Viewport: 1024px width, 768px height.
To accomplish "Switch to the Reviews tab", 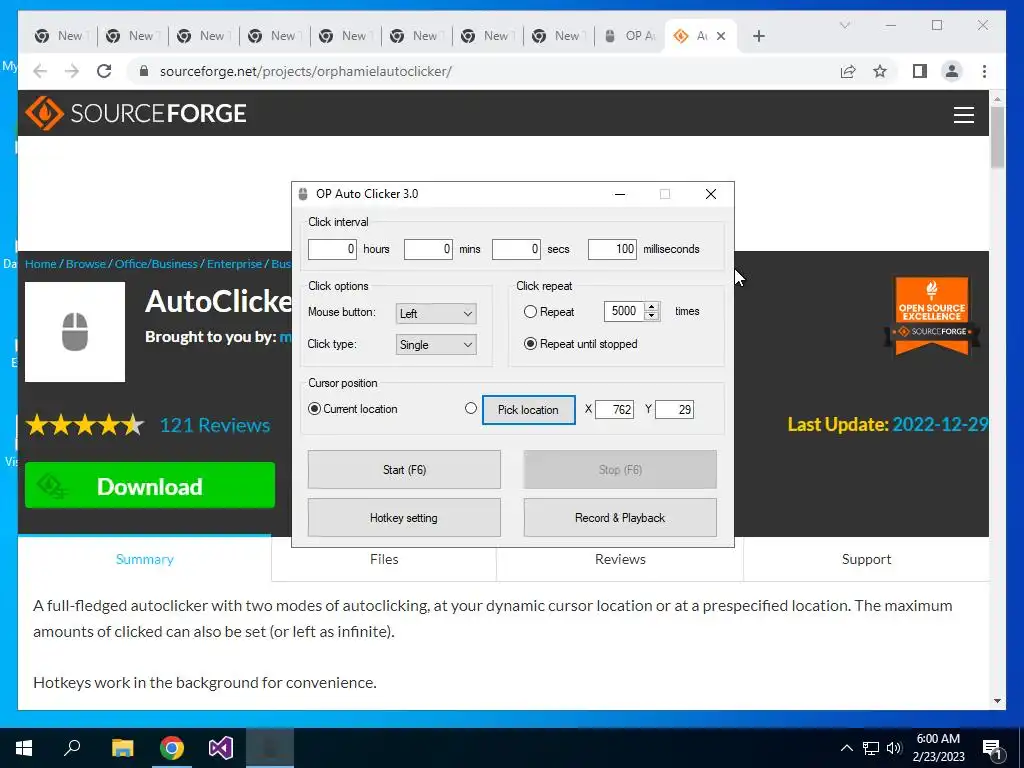I will click(x=620, y=559).
